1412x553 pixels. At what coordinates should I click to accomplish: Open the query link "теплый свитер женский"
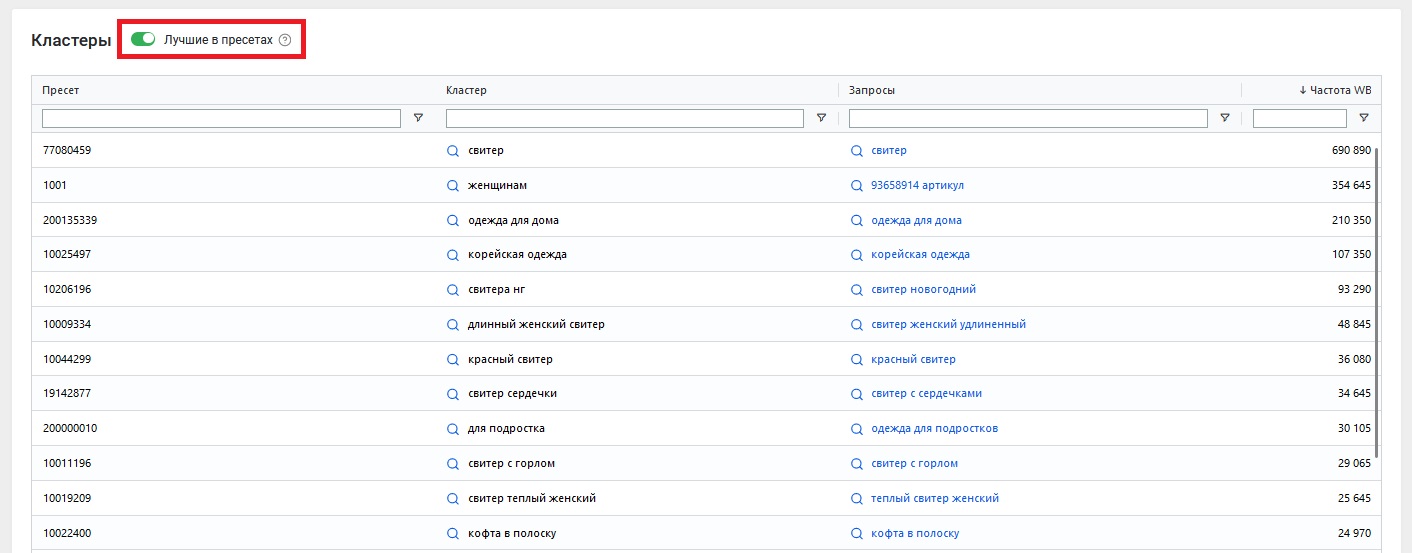coord(935,498)
